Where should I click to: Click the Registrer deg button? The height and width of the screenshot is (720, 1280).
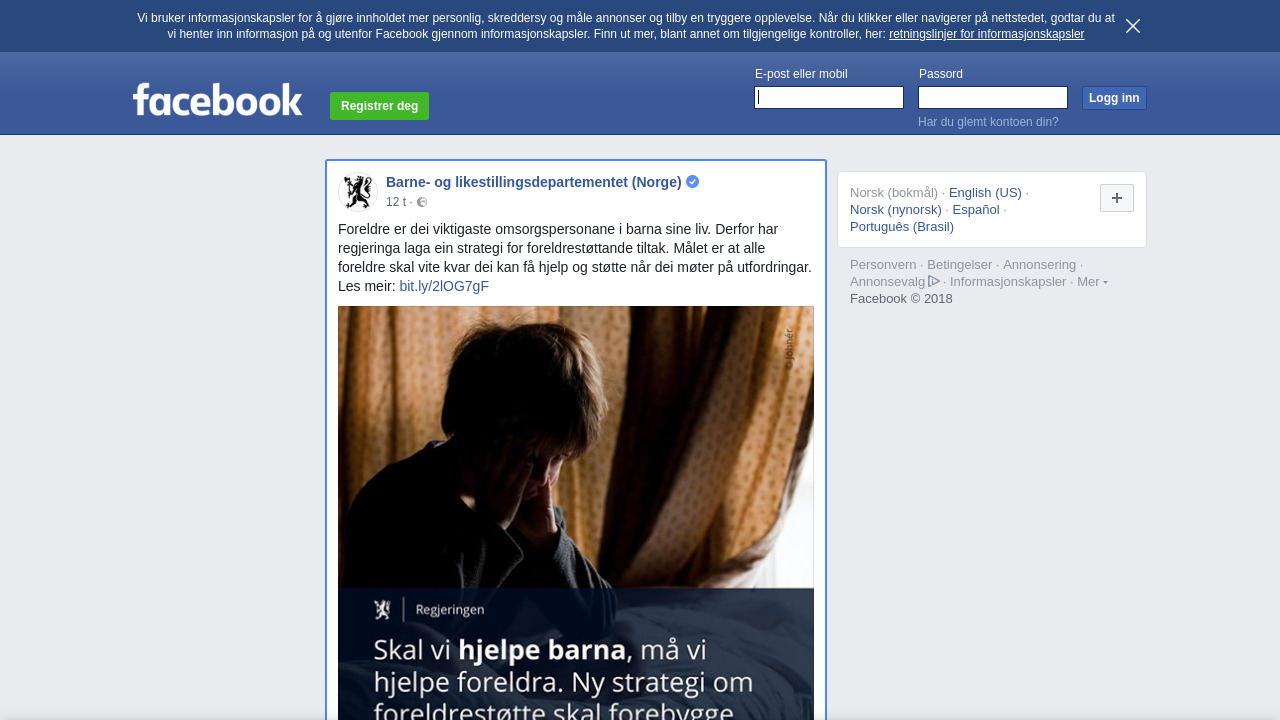(379, 106)
